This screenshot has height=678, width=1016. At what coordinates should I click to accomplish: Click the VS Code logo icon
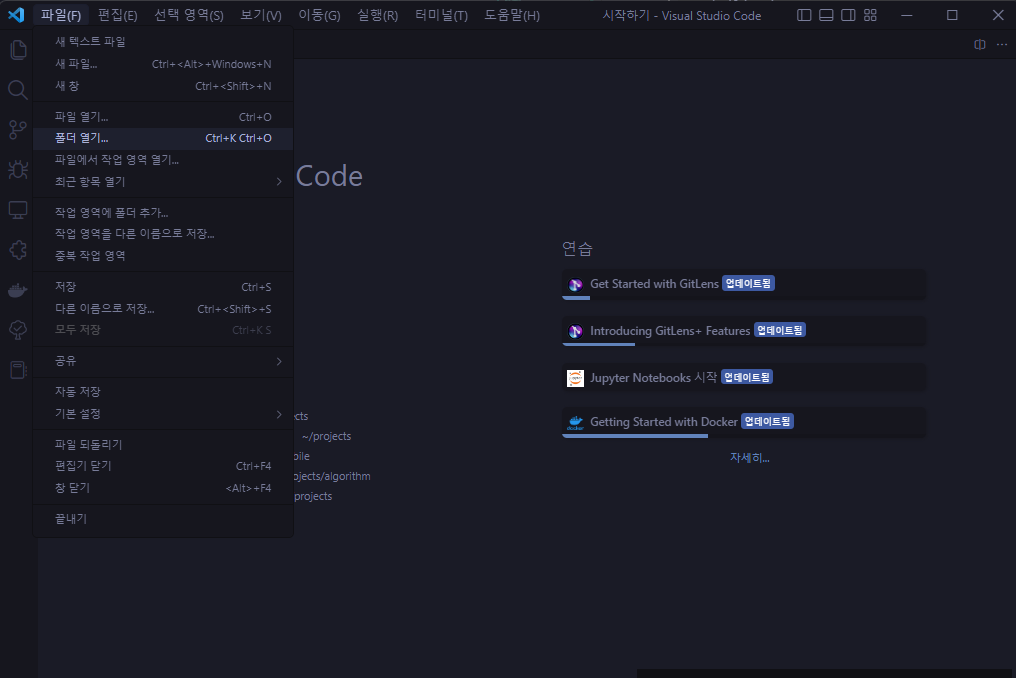16,15
